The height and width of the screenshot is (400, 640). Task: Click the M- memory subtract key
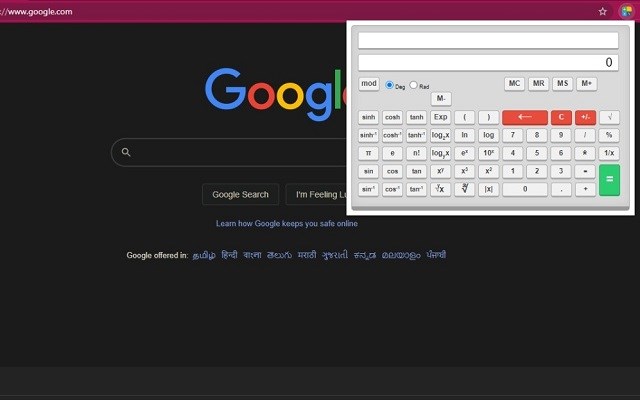coord(441,98)
